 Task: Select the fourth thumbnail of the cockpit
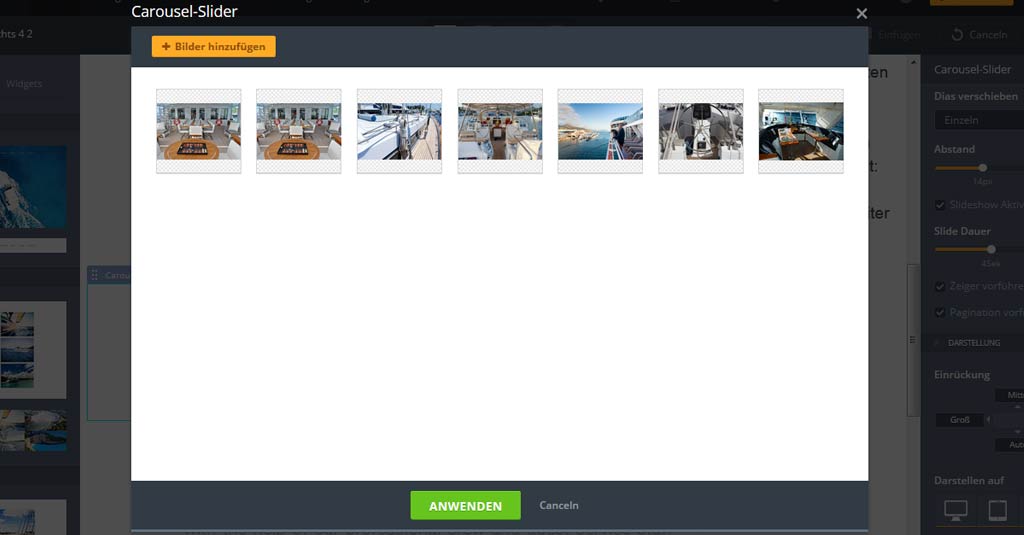point(500,132)
